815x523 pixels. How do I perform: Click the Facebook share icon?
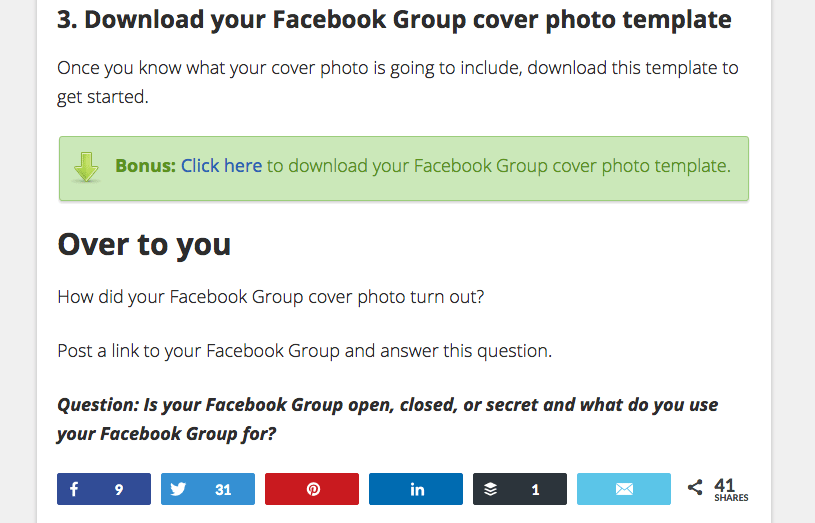[x=74, y=489]
